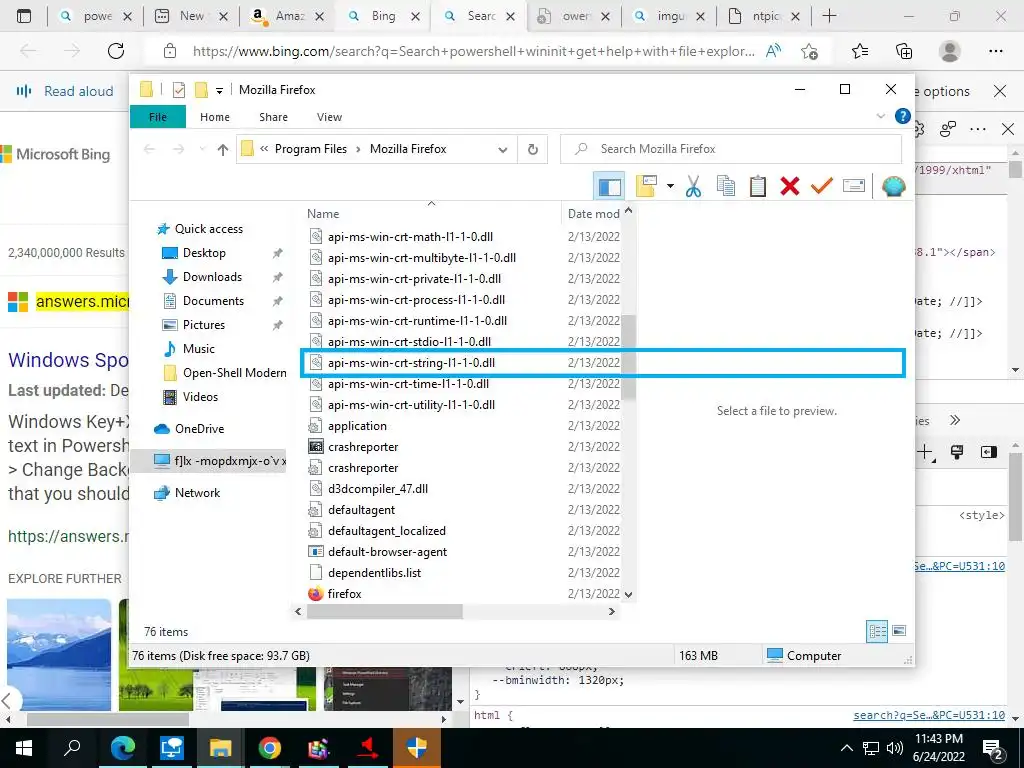
Task: Refresh the Mozilla Firefox folder view
Action: click(532, 150)
